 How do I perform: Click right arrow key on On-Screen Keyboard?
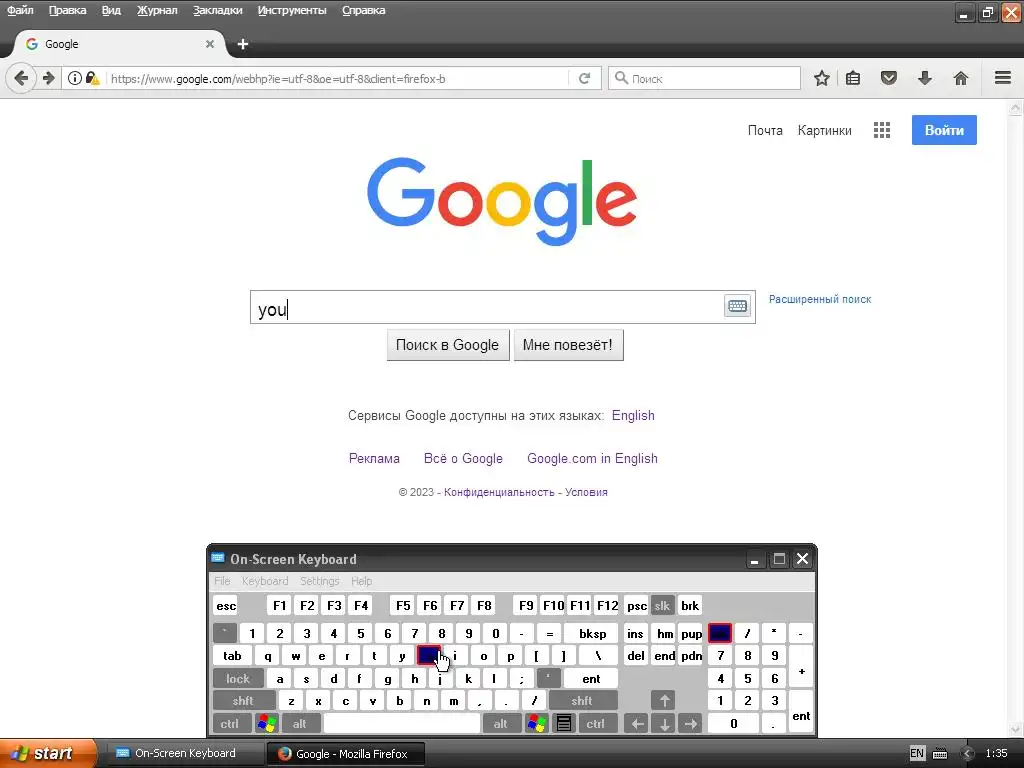pyautogui.click(x=690, y=724)
